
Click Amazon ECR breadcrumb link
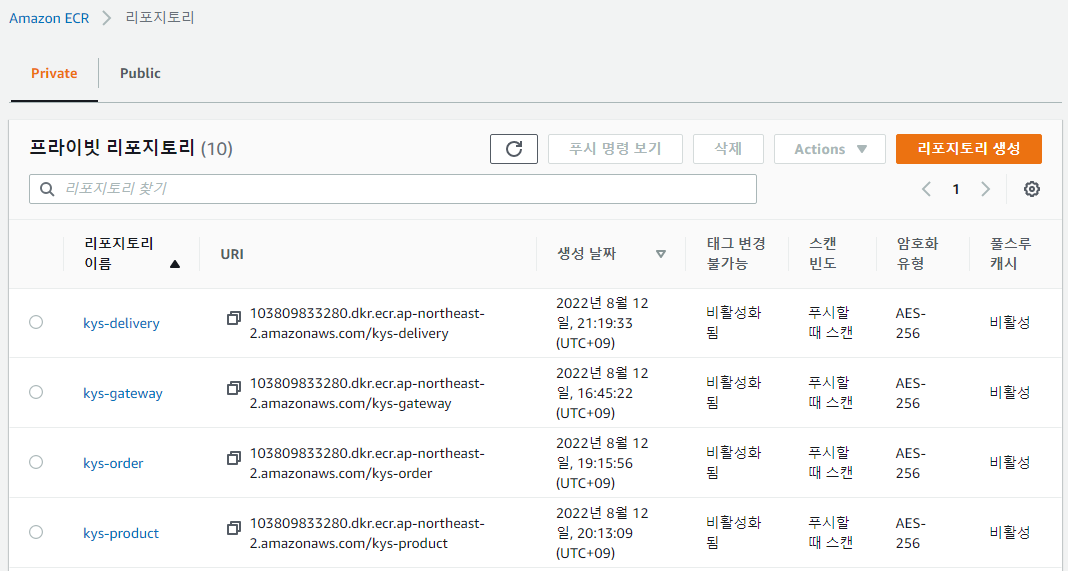tap(49, 18)
